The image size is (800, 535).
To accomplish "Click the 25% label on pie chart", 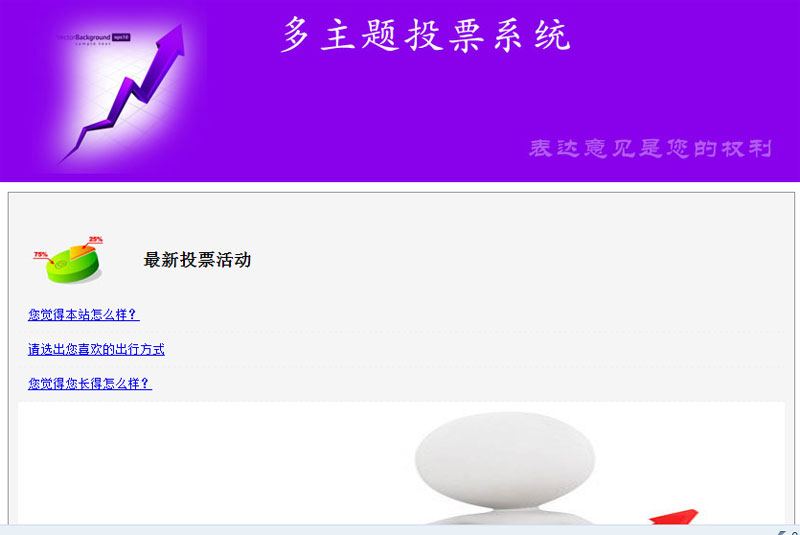I will click(95, 239).
